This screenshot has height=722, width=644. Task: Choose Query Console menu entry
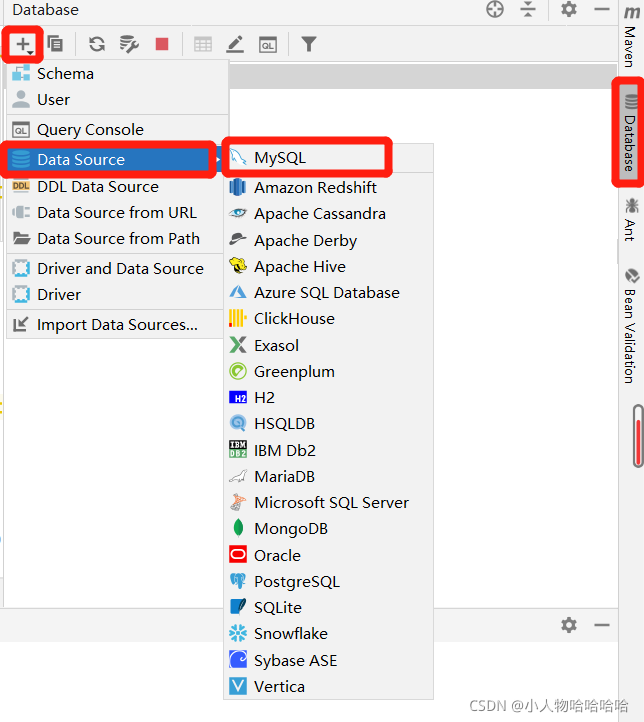pos(118,130)
